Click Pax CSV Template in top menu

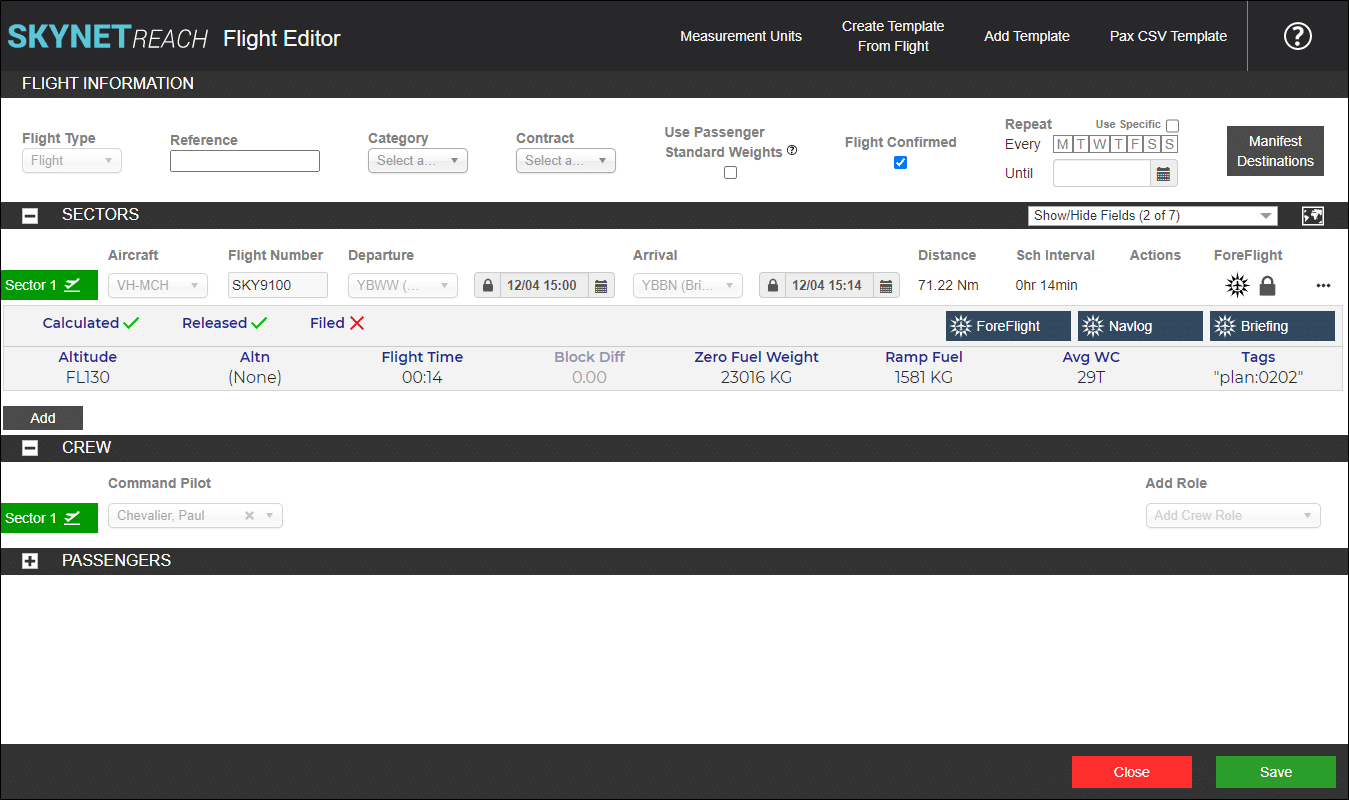[x=1168, y=36]
